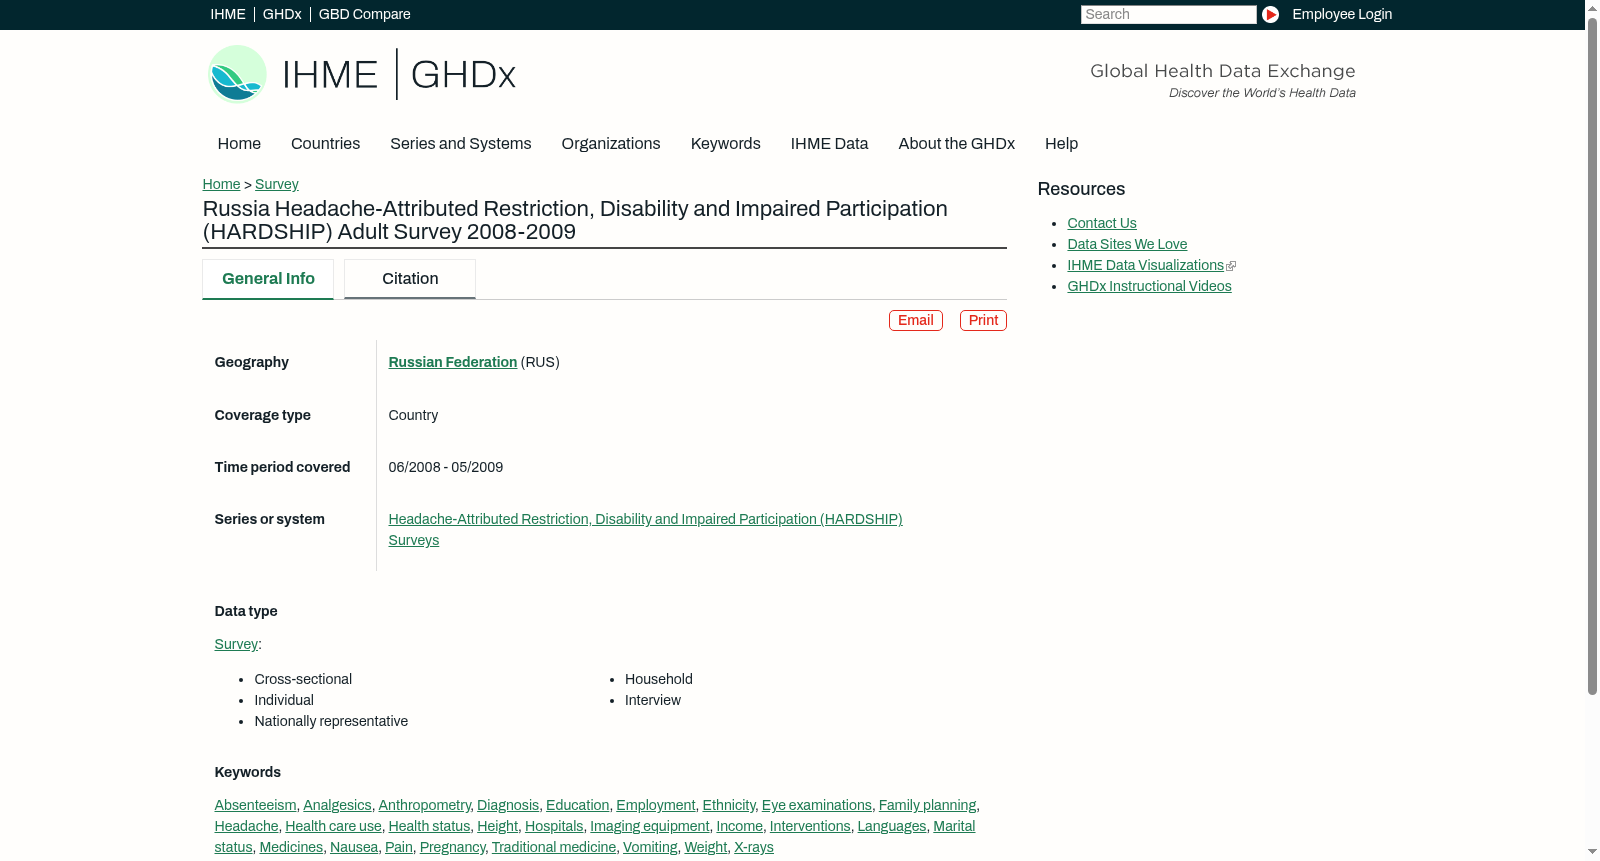Screen dimensions: 1600x861
Task: Click the Languages keyword
Action: click(x=891, y=827)
